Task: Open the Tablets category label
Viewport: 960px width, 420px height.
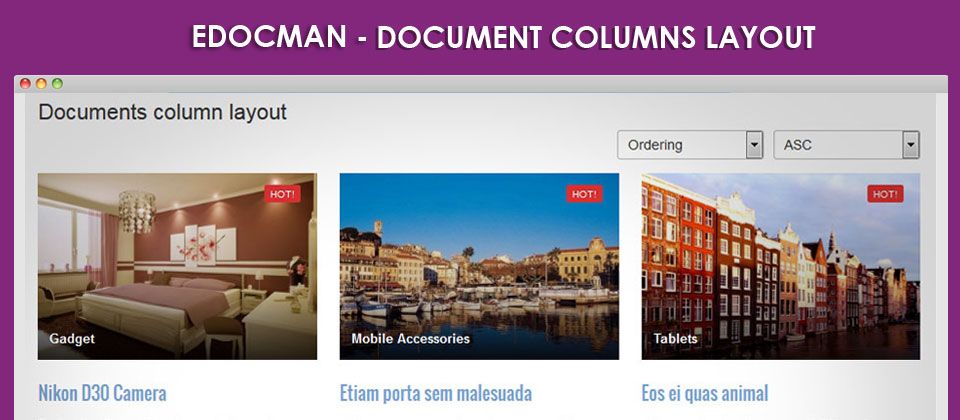Action: (x=675, y=339)
